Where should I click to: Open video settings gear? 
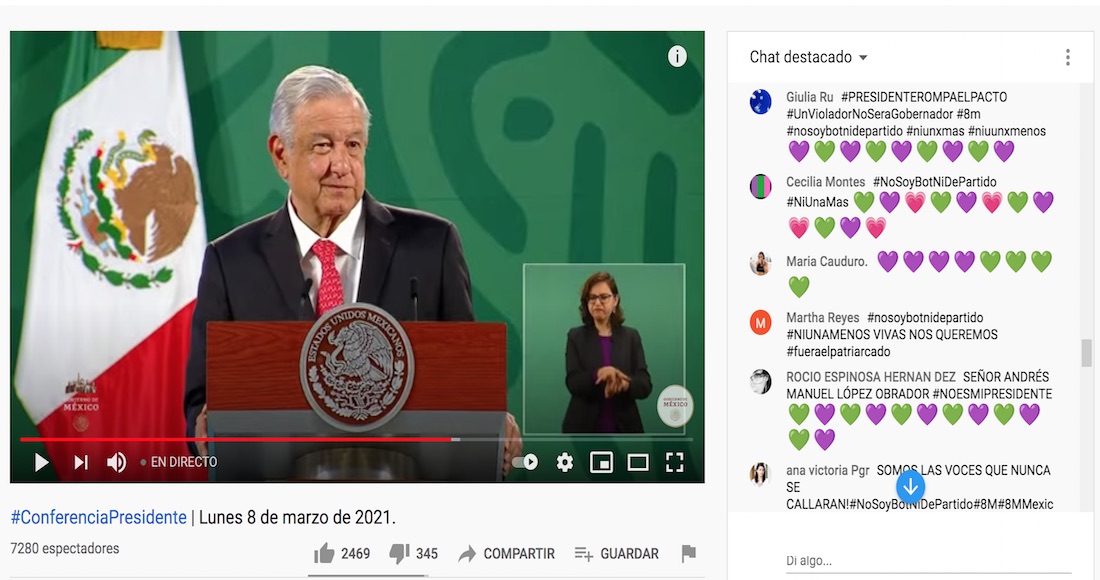click(x=565, y=462)
